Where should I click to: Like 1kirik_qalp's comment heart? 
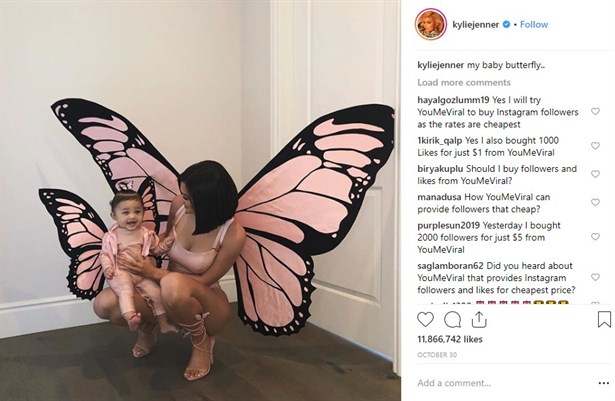coord(595,146)
